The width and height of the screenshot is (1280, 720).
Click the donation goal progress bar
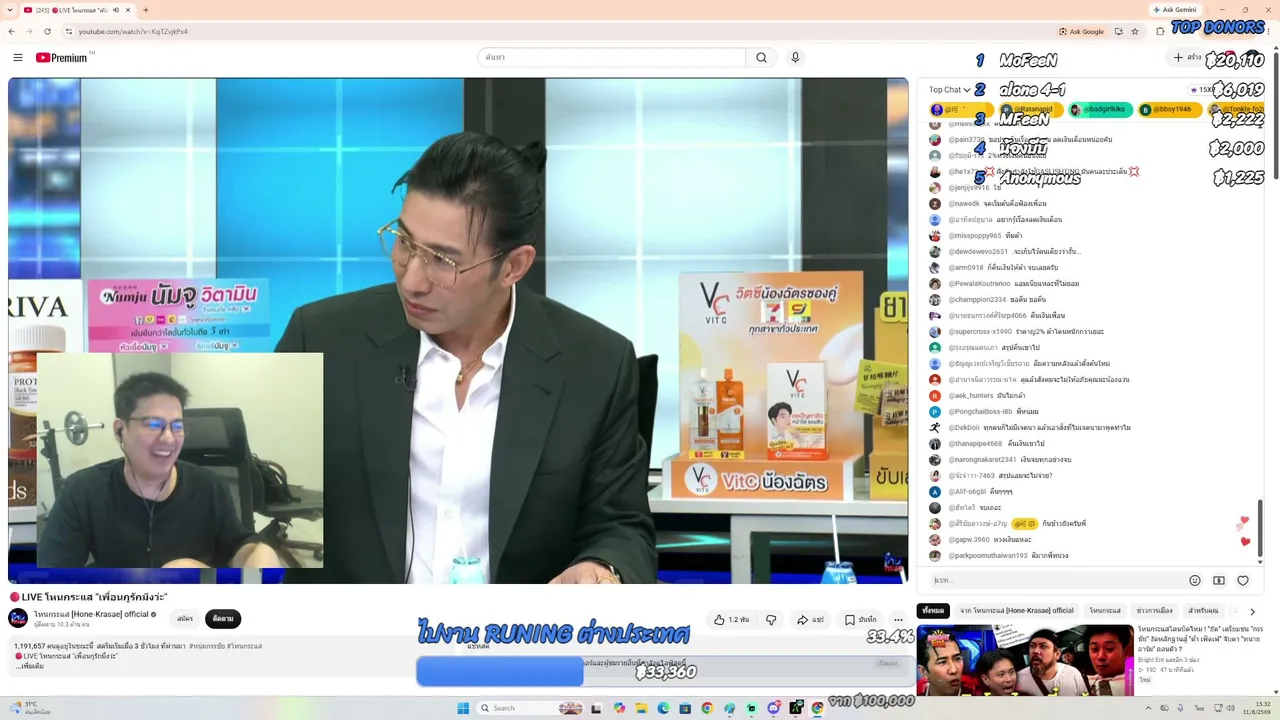pyautogui.click(x=664, y=672)
